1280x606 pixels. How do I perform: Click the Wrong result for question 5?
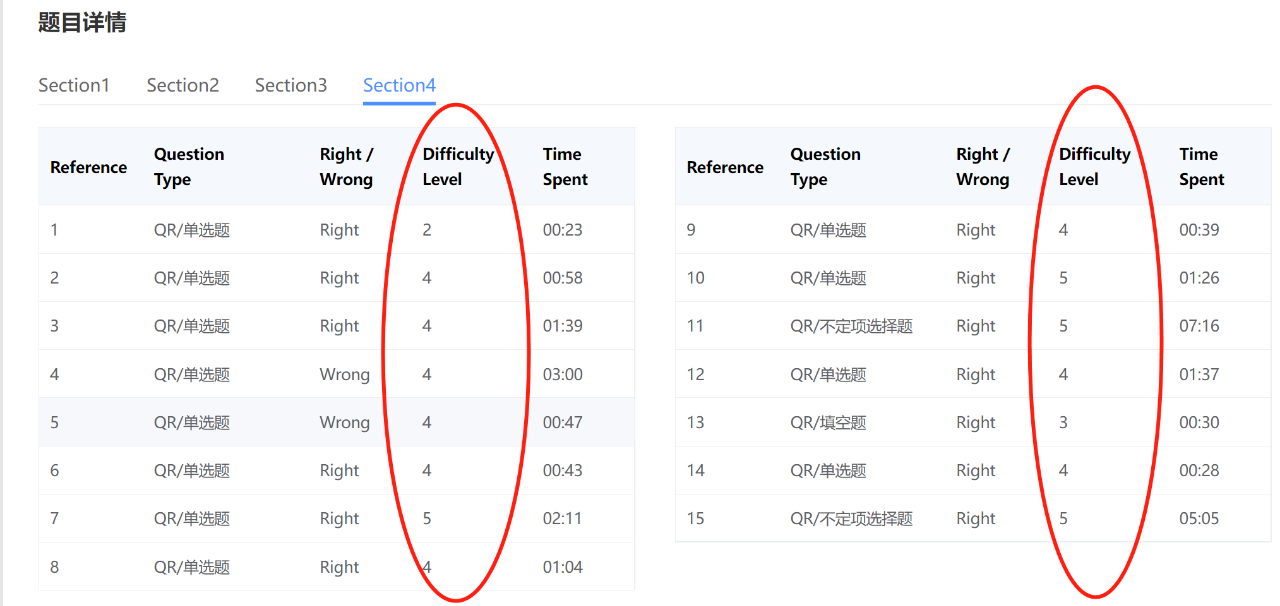(x=345, y=422)
